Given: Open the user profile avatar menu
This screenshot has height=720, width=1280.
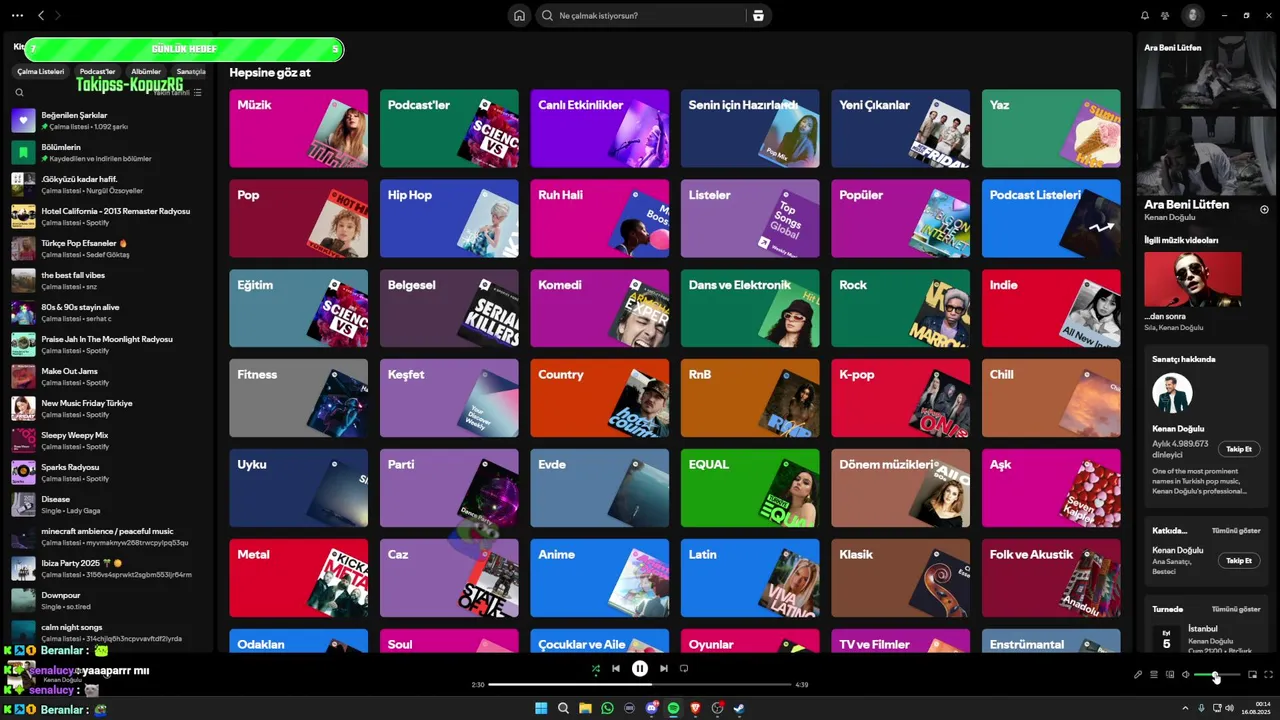Looking at the screenshot, I should point(1192,16).
